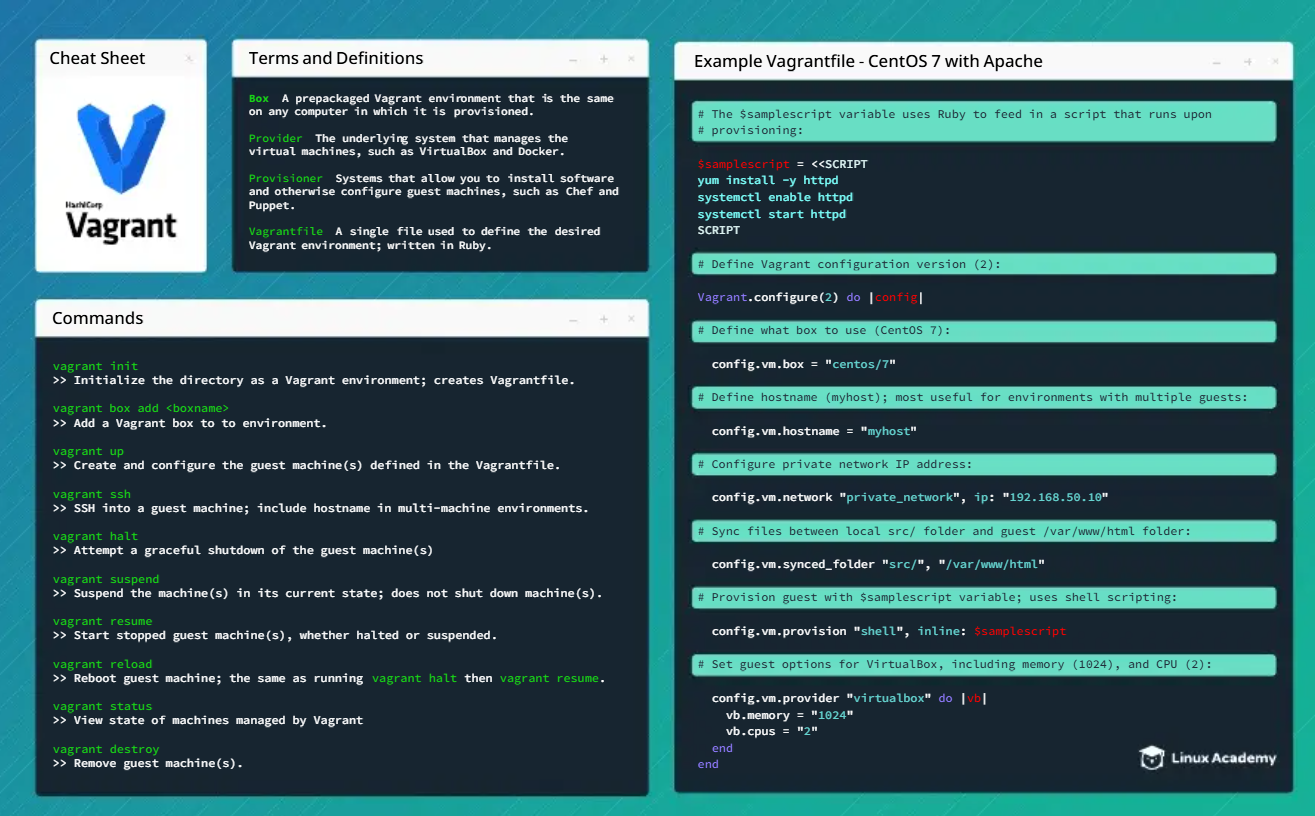1315x816 pixels.
Task: Click plus icon on Commands panel
Action: 604,320
